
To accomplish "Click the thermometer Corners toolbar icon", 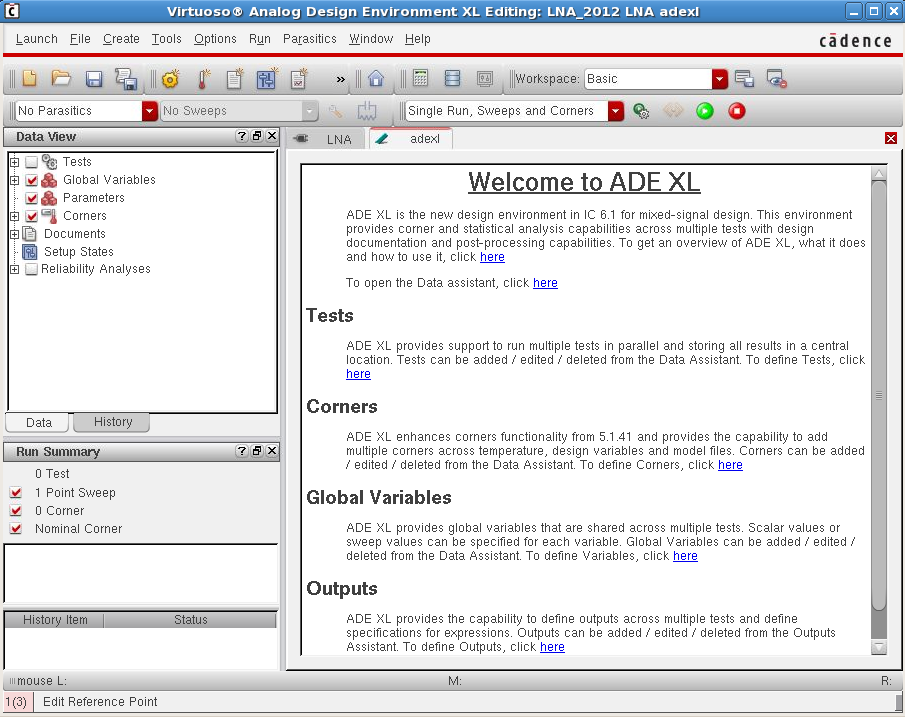I will 203,79.
